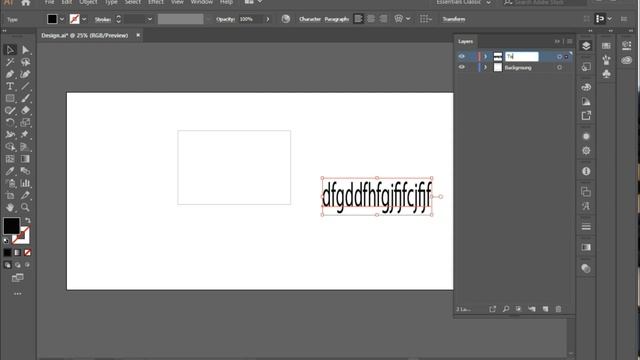640x360 pixels.
Task: Select the Width warp tool
Action: [x=10, y=134]
